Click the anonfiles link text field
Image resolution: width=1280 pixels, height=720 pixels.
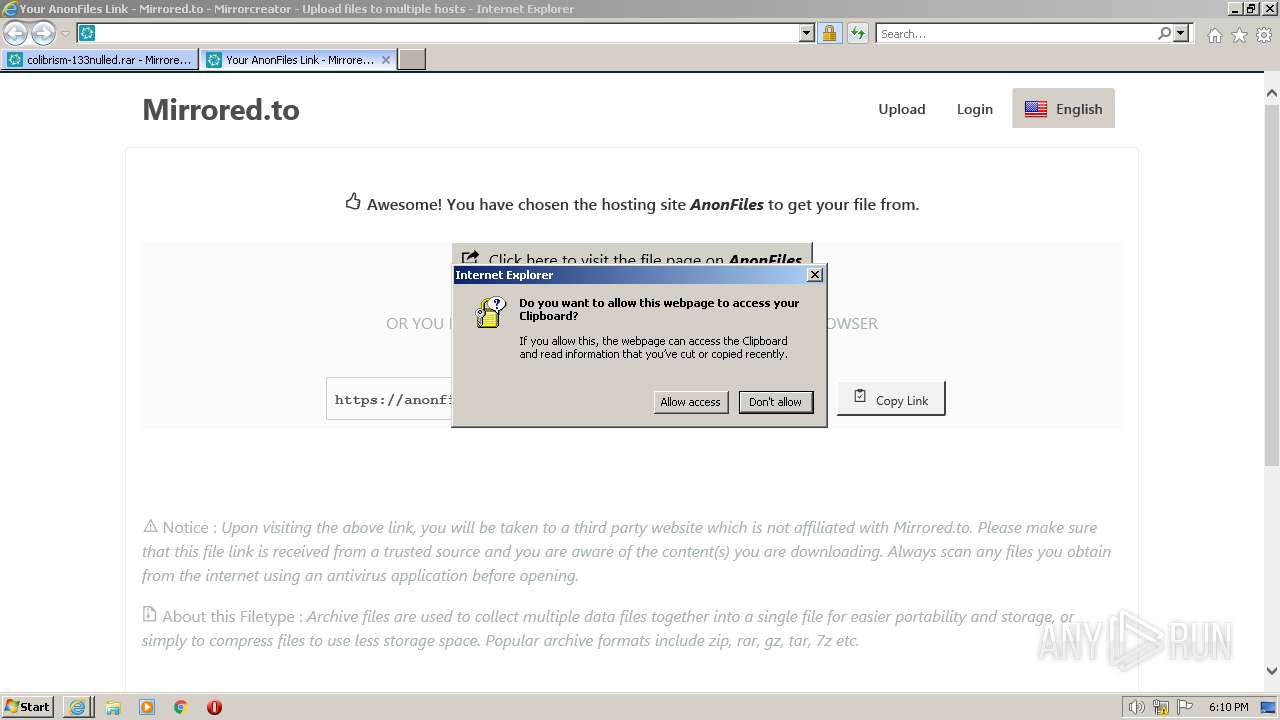[389, 399]
